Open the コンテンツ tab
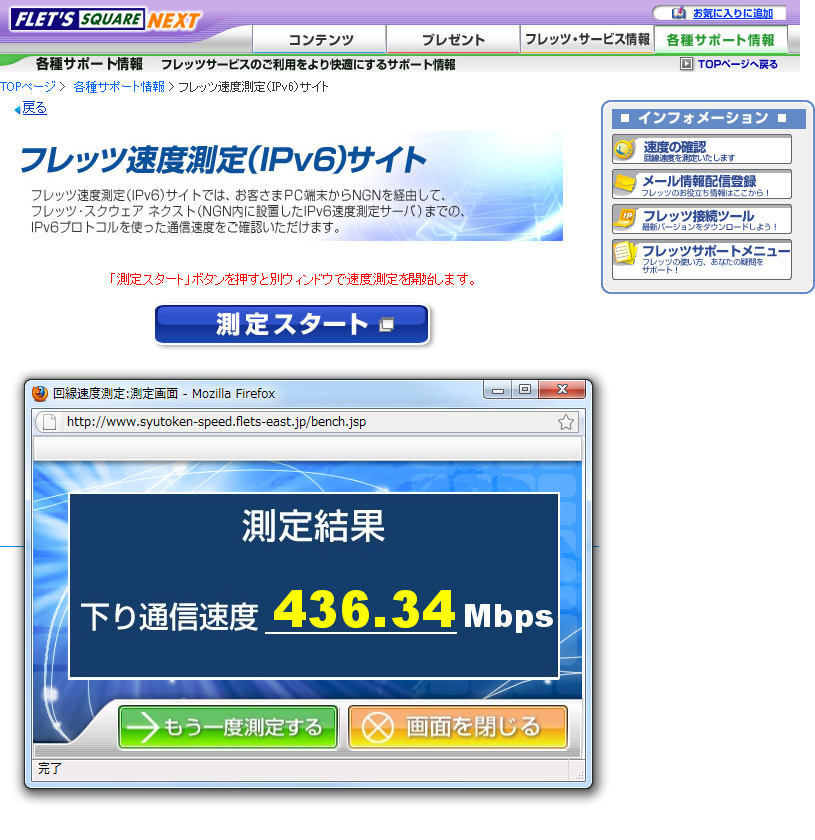Screen dimensions: 815x840 [x=320, y=40]
